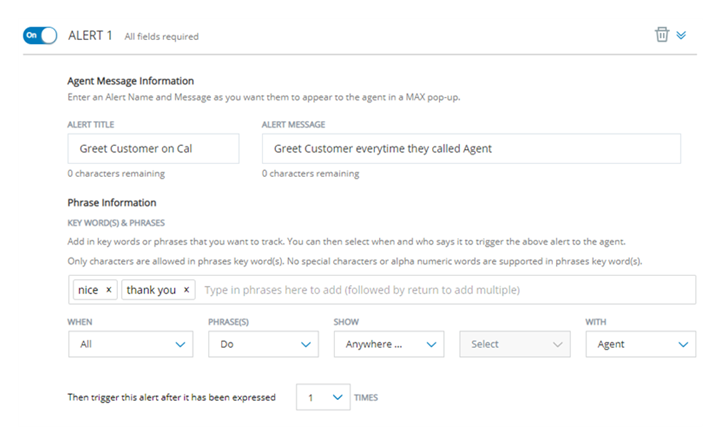The image size is (712, 438).
Task: Open the TIMES count dropdown
Action: pyautogui.click(x=323, y=397)
